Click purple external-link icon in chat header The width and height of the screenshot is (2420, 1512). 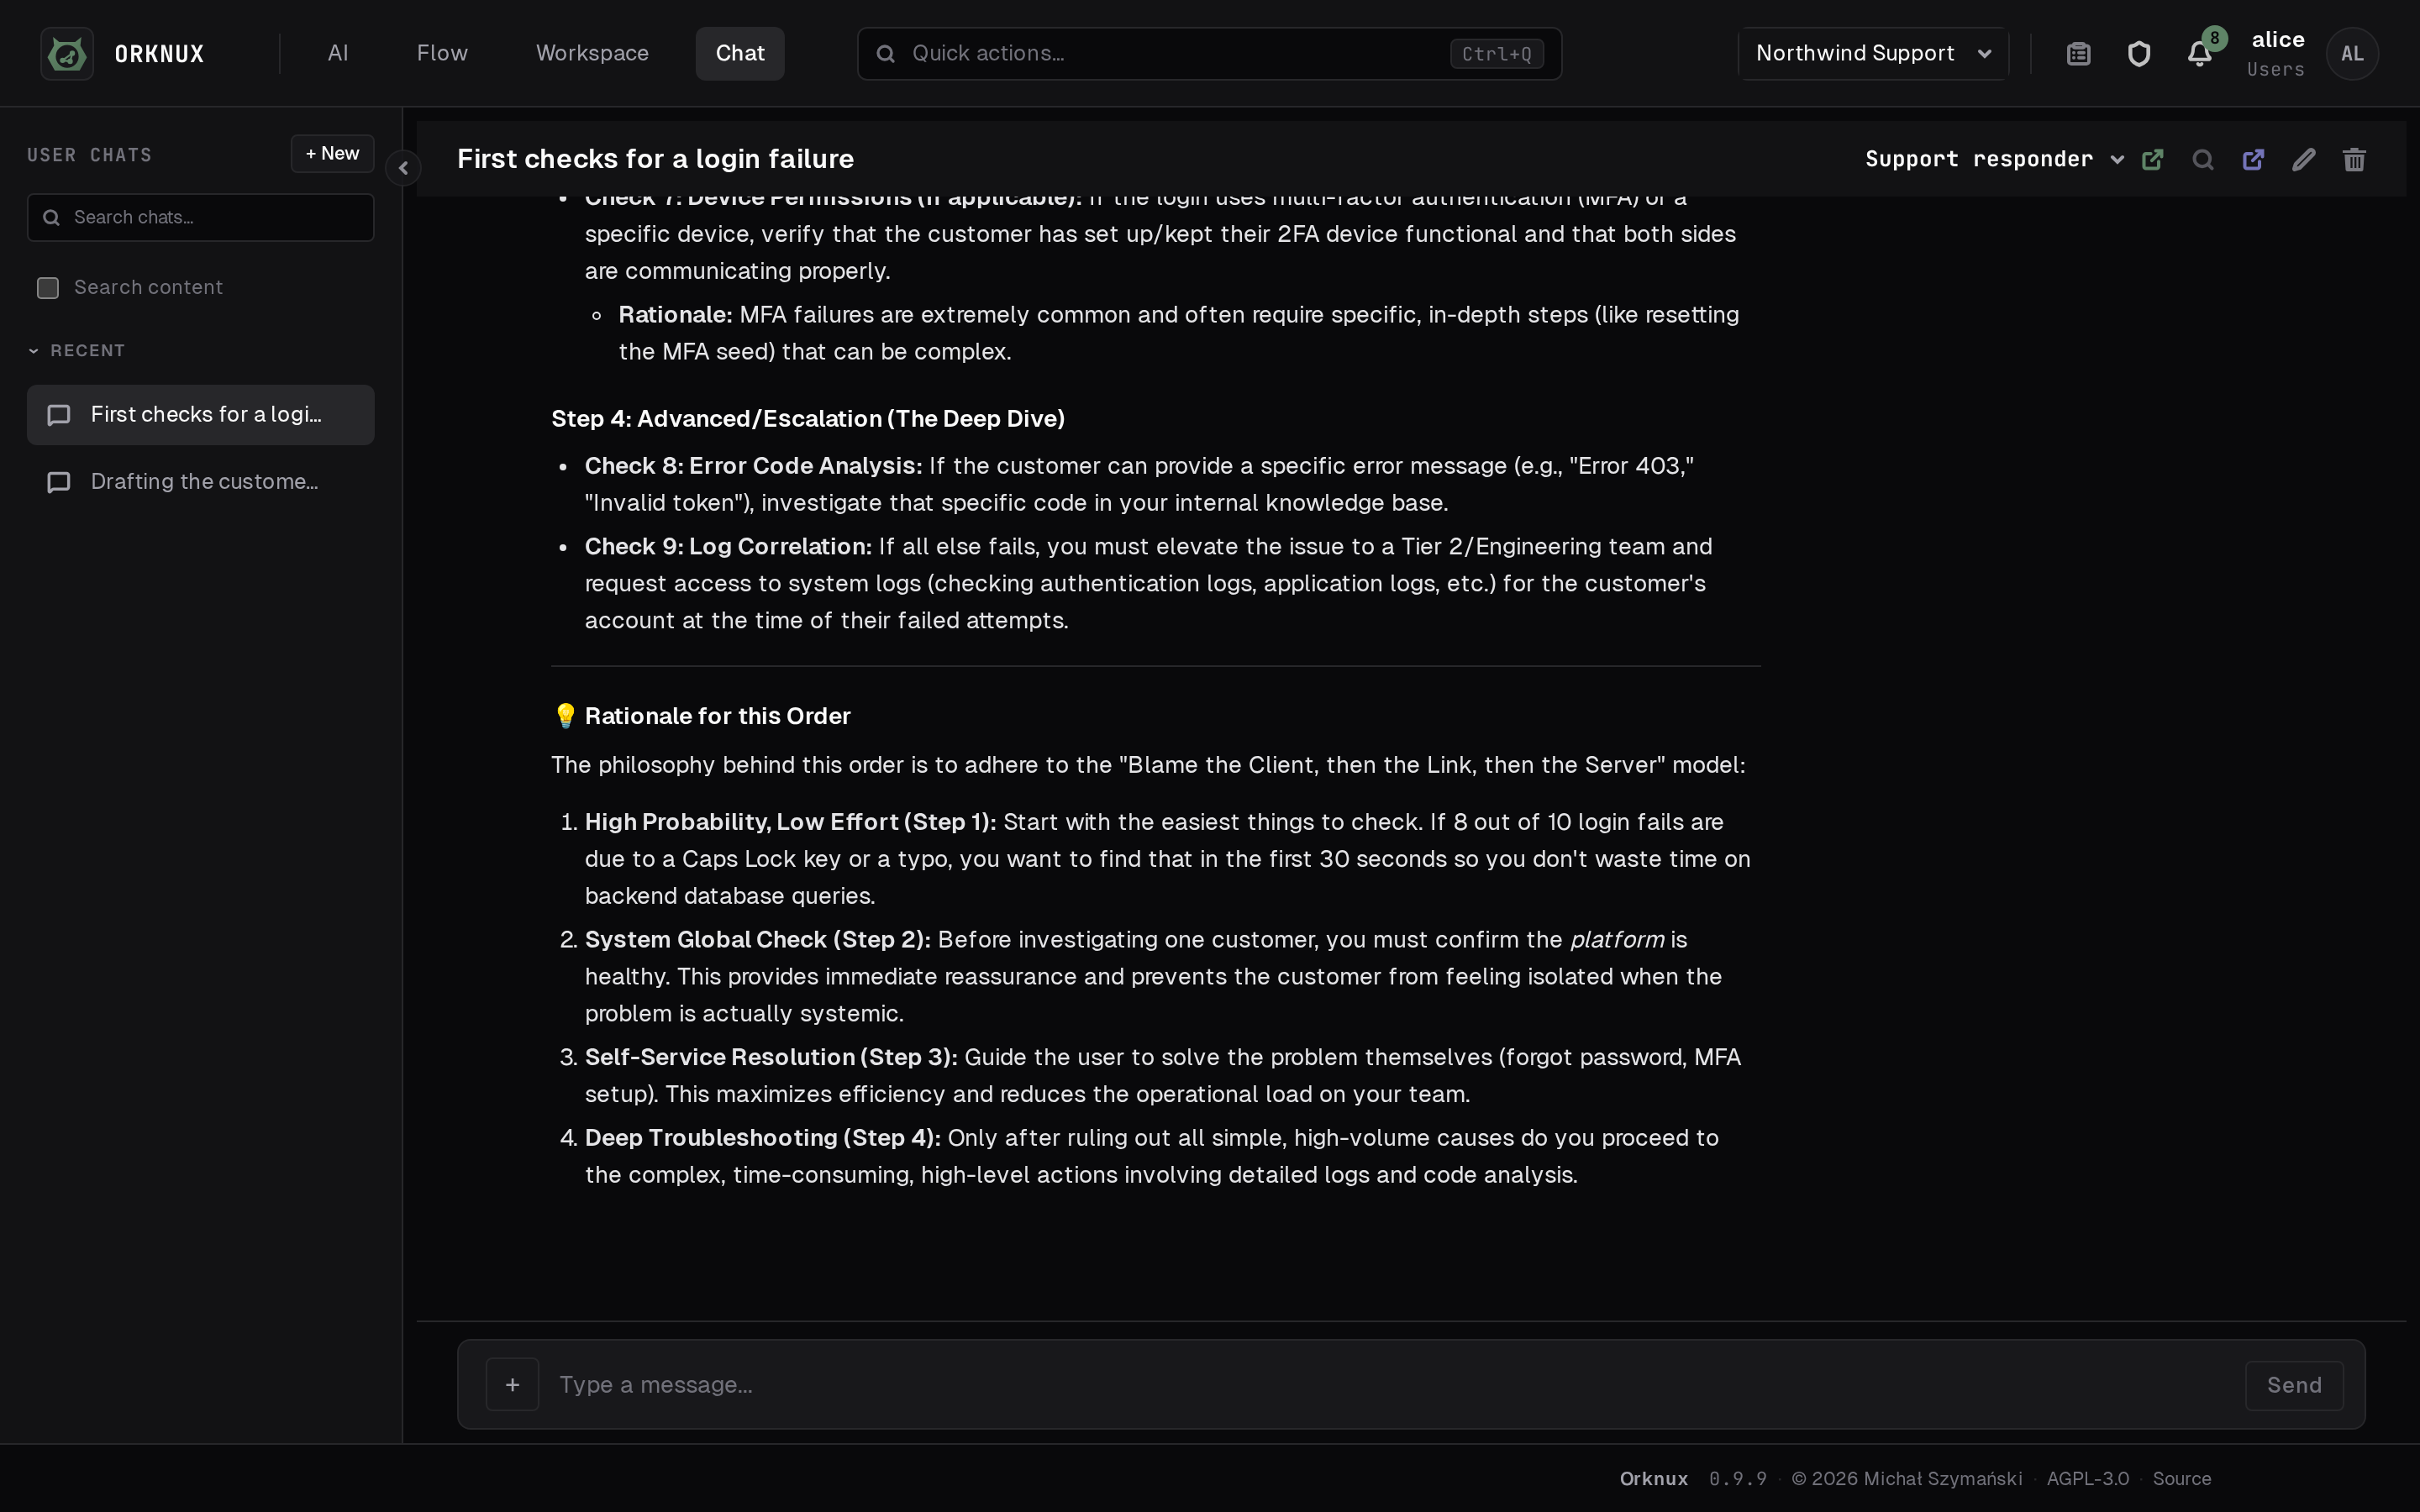2253,160
